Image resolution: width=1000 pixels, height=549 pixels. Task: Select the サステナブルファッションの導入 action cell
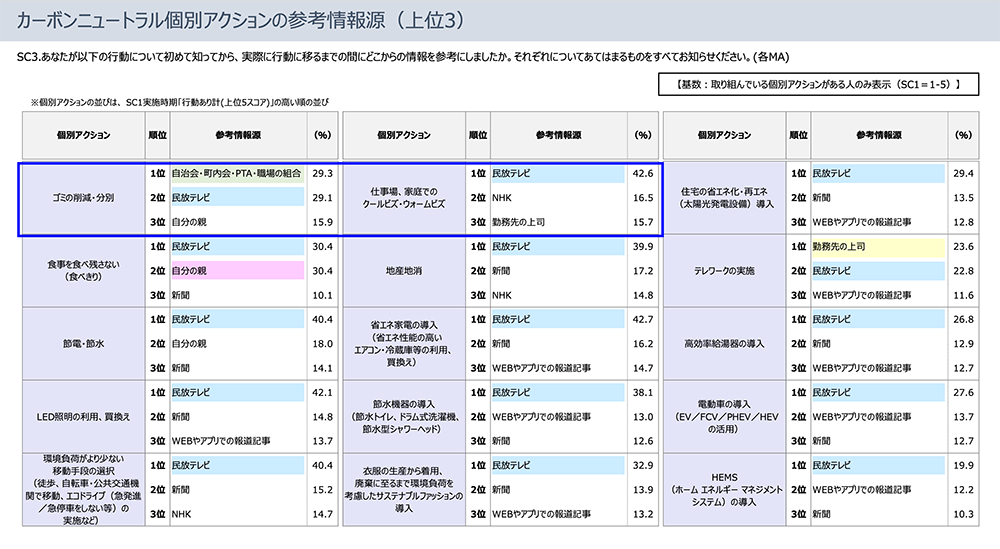click(x=404, y=490)
